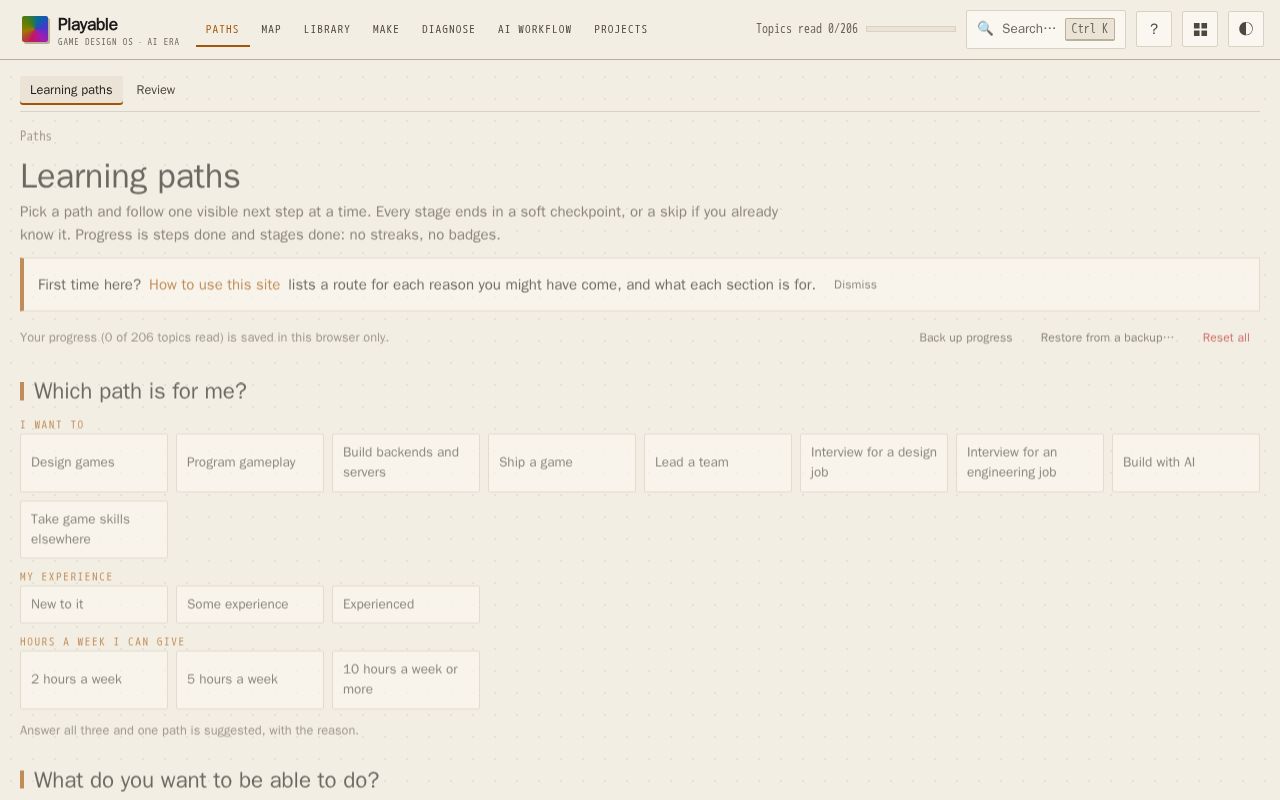The width and height of the screenshot is (1280, 800).
Task: Switch to the Make section
Action: (x=386, y=29)
